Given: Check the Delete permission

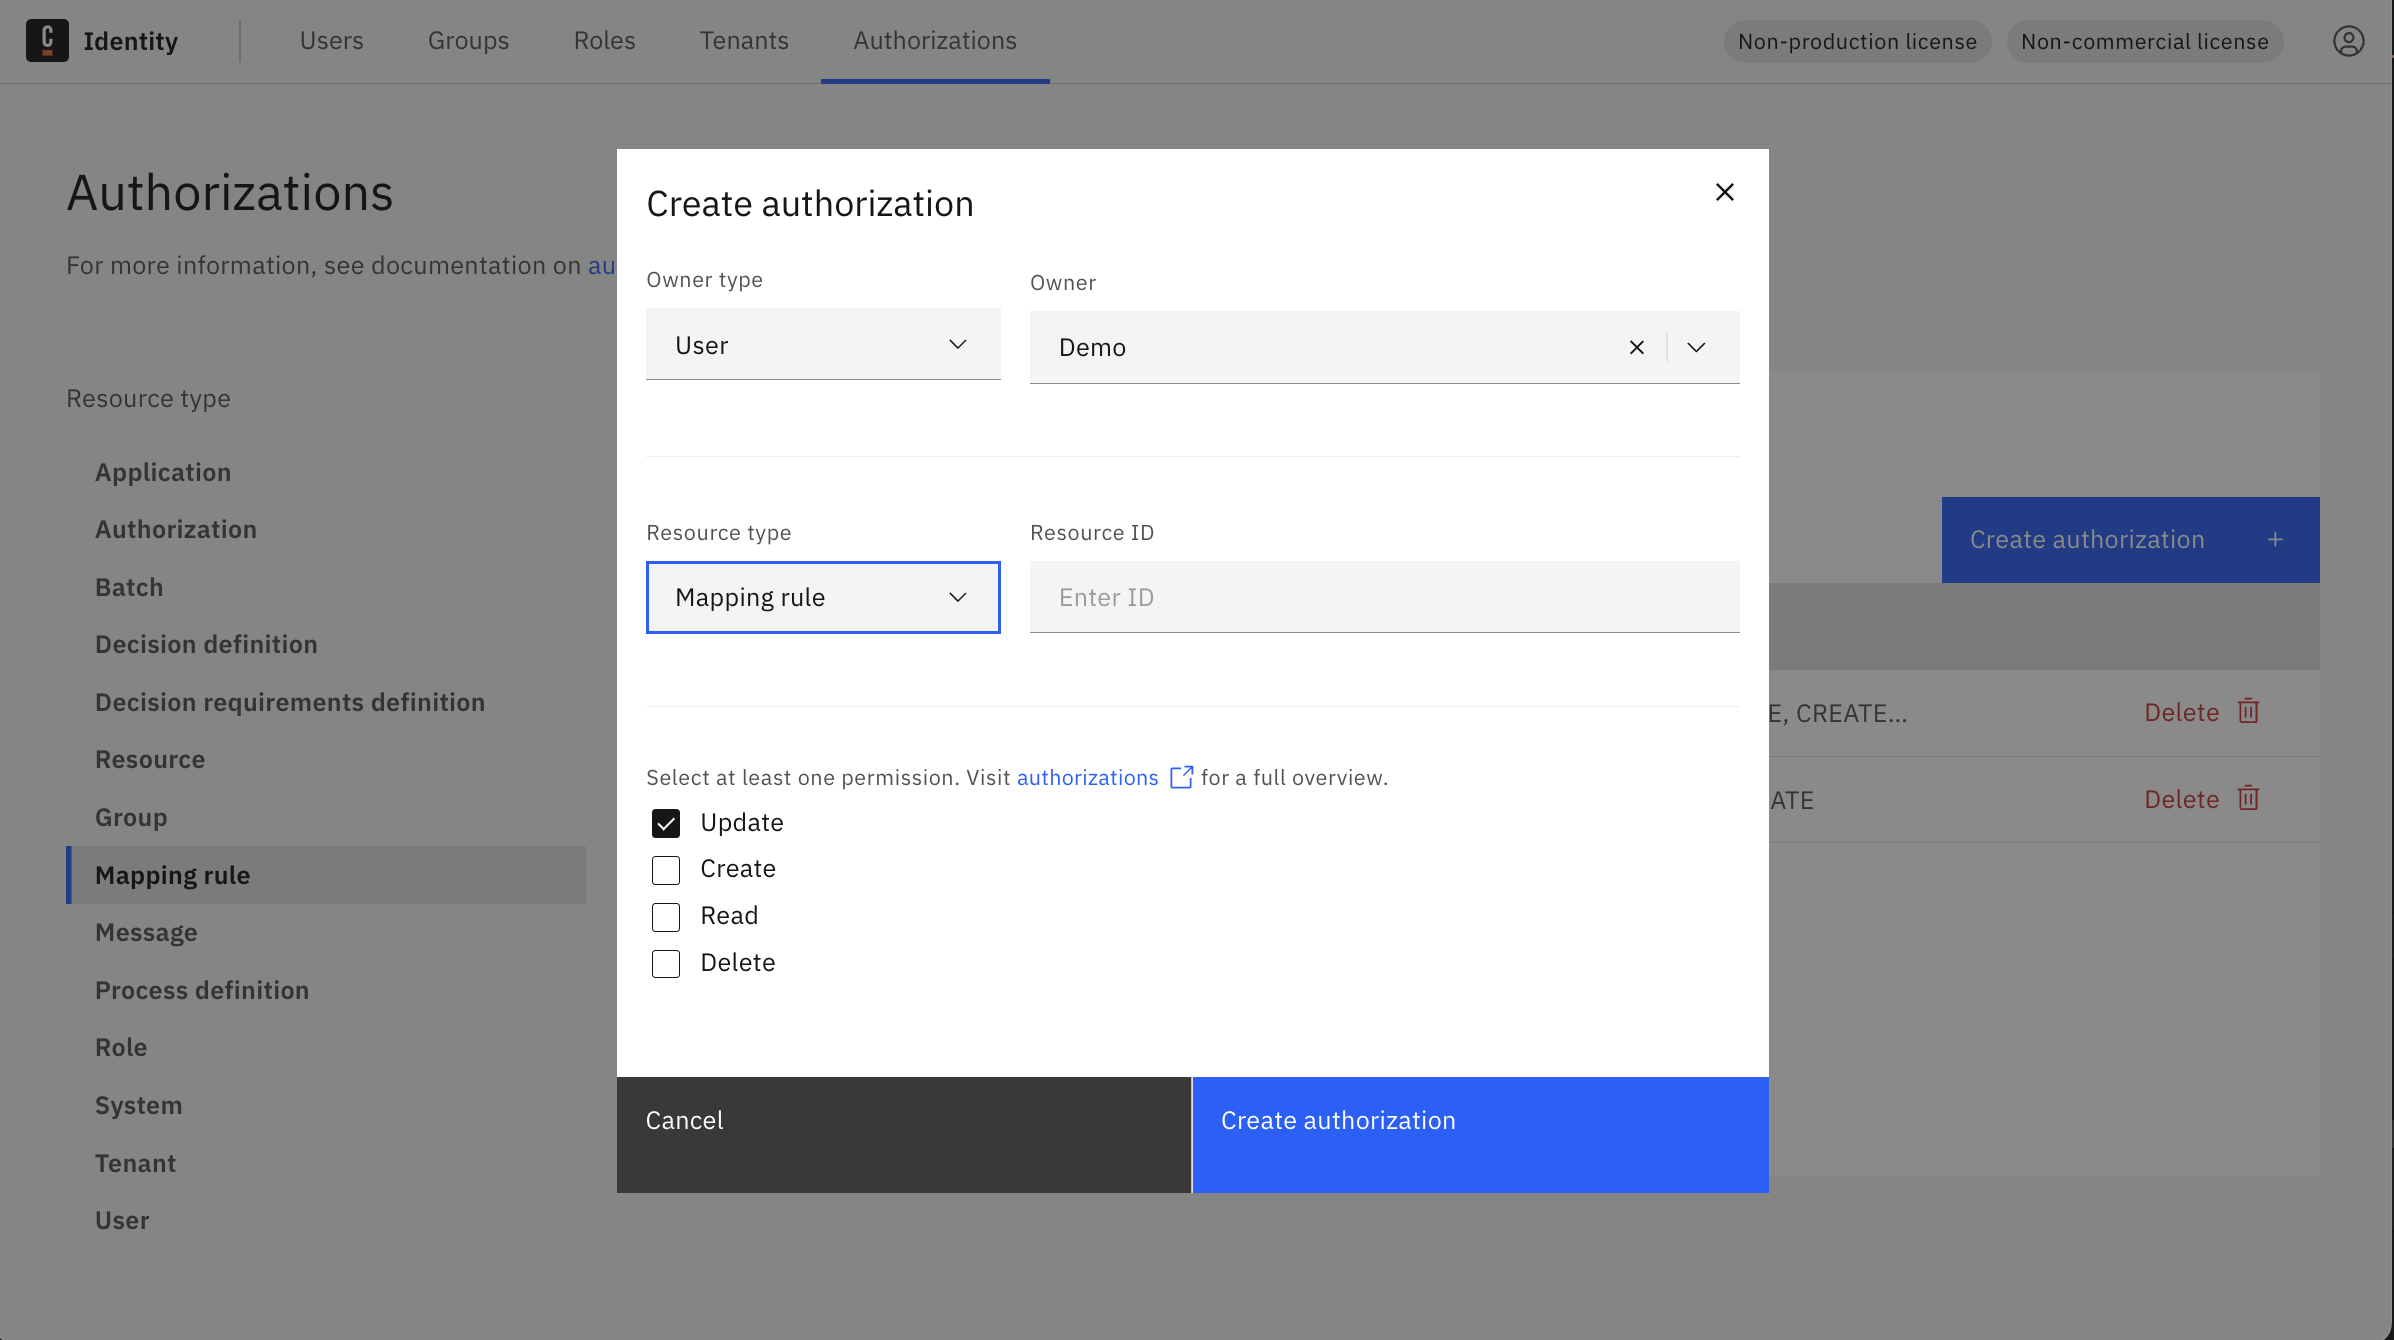Looking at the screenshot, I should click(666, 963).
